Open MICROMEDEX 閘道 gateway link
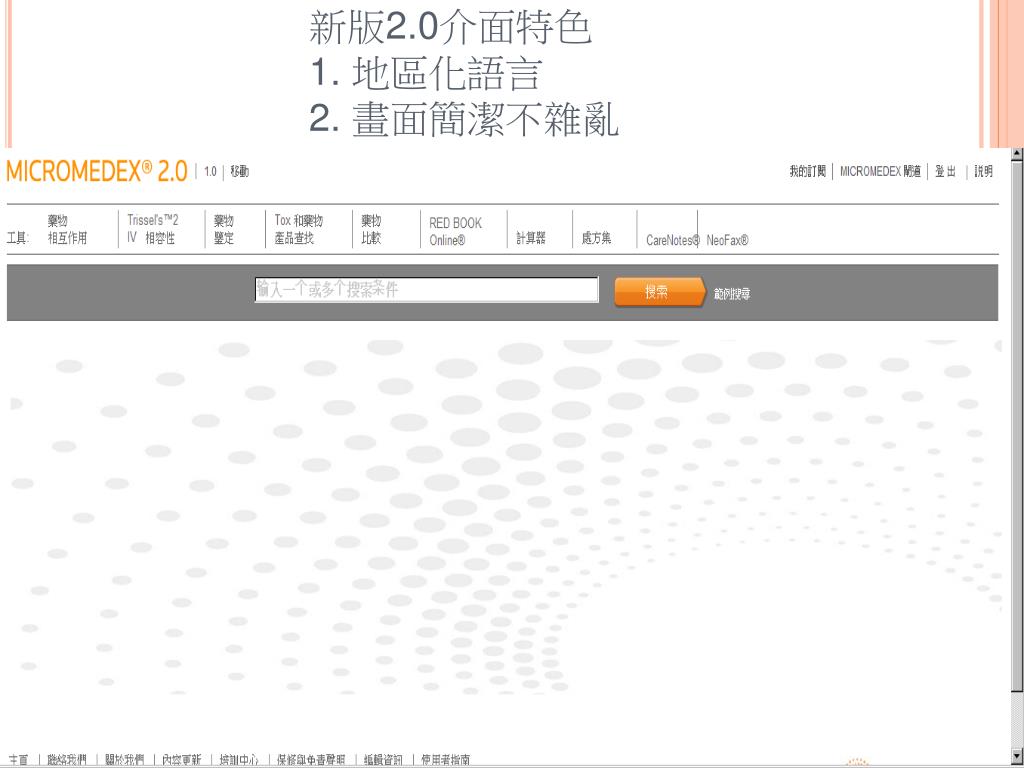1024x768 pixels. (x=880, y=171)
